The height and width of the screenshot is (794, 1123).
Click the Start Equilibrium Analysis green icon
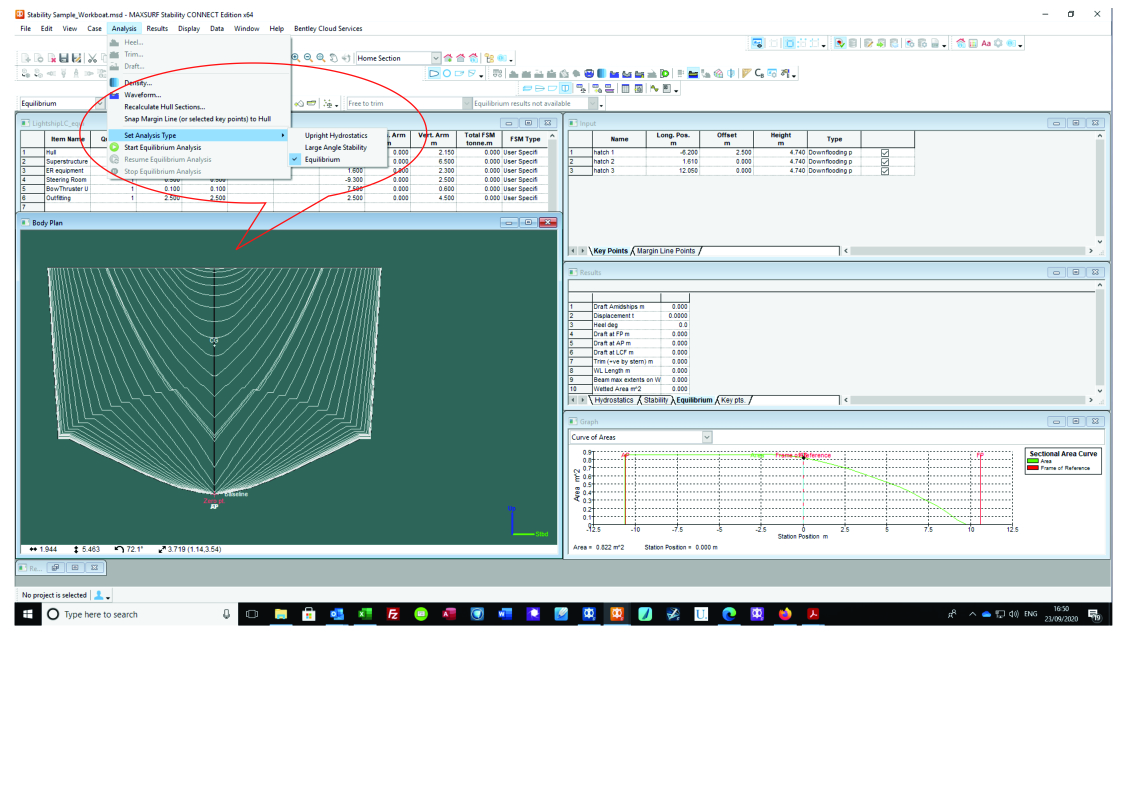tap(115, 147)
